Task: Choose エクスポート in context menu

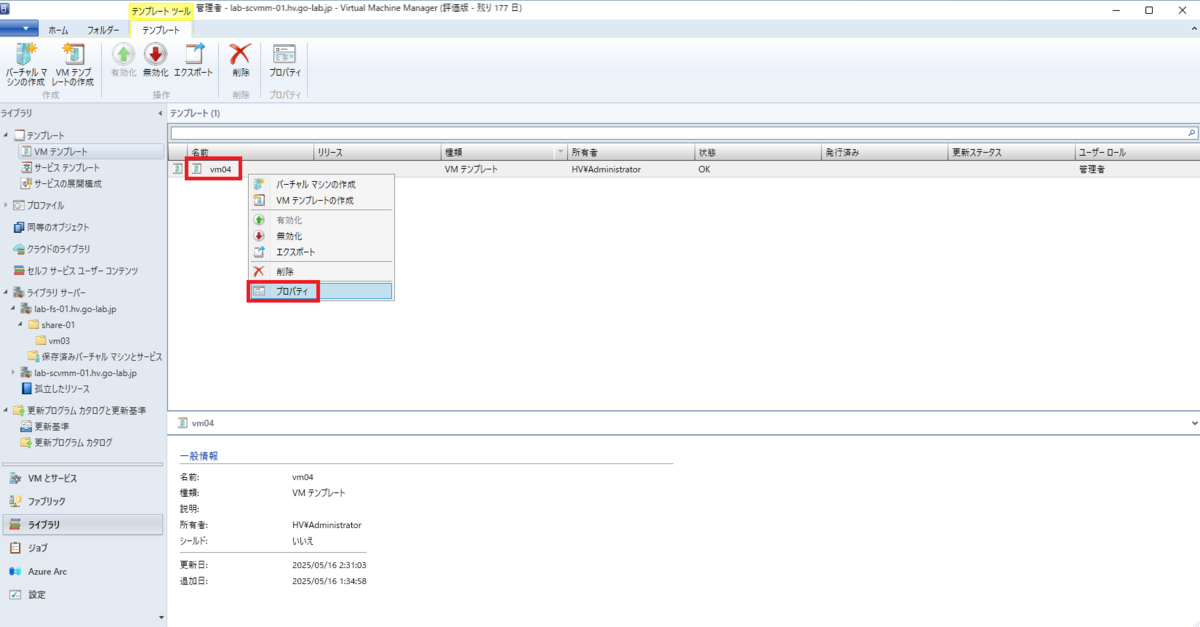Action: 321,252
